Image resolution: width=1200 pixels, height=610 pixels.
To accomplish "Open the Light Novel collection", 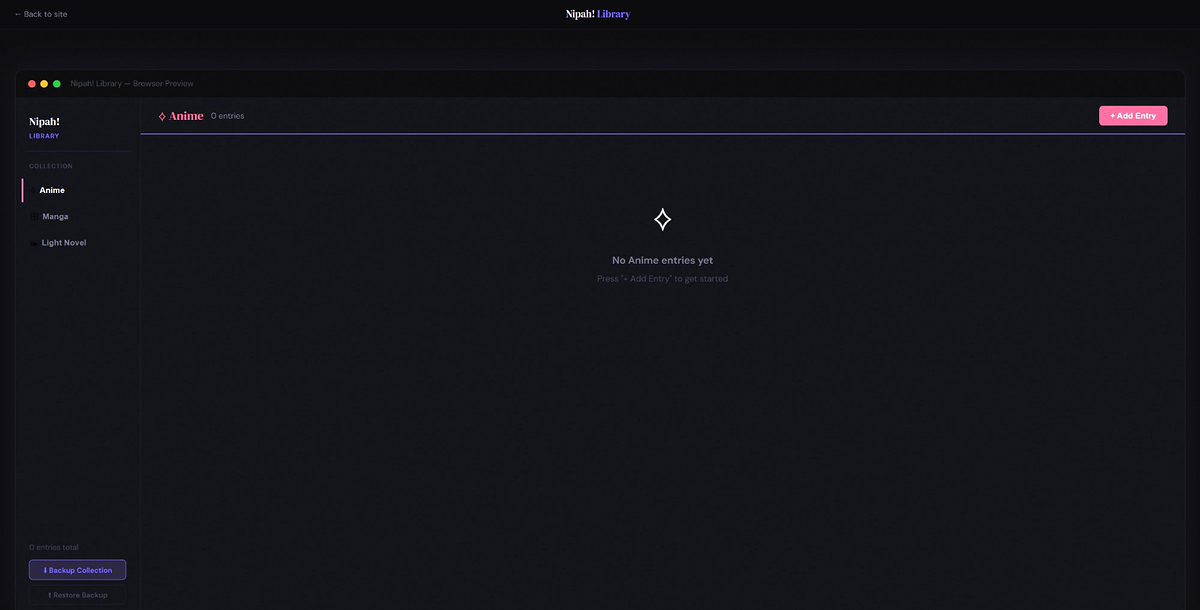I will click(64, 242).
